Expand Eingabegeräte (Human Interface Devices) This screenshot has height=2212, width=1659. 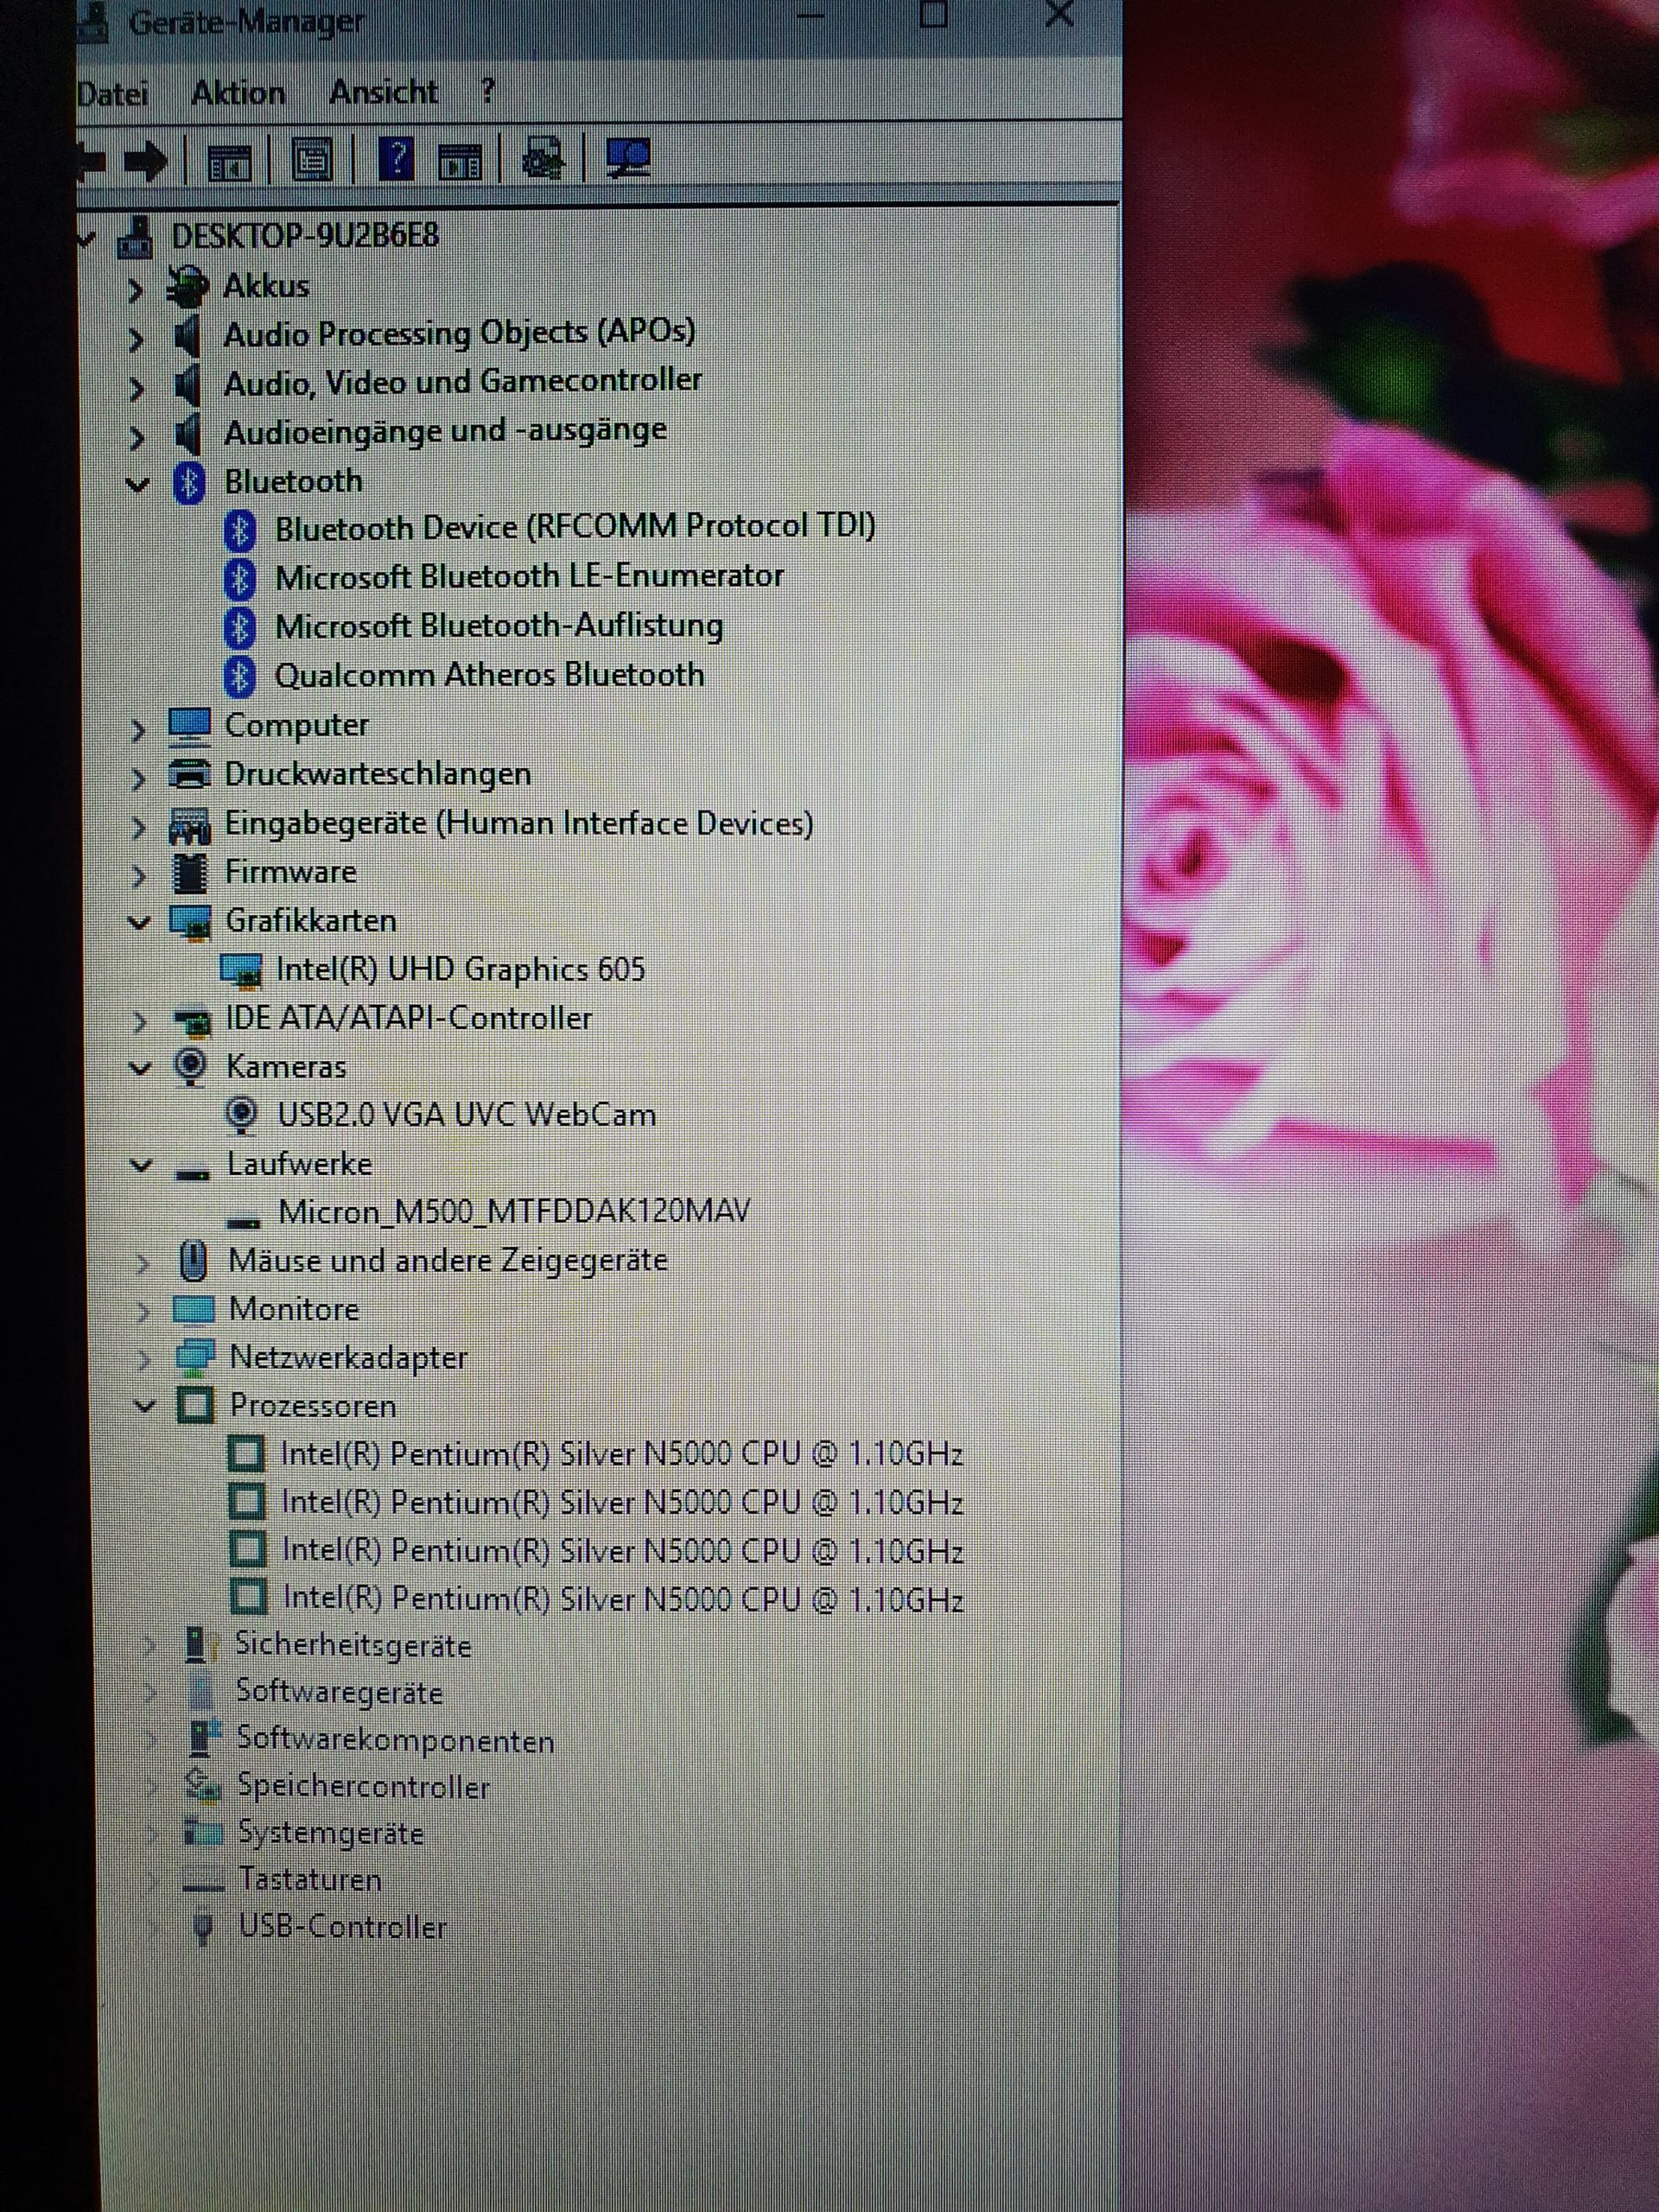139,828
